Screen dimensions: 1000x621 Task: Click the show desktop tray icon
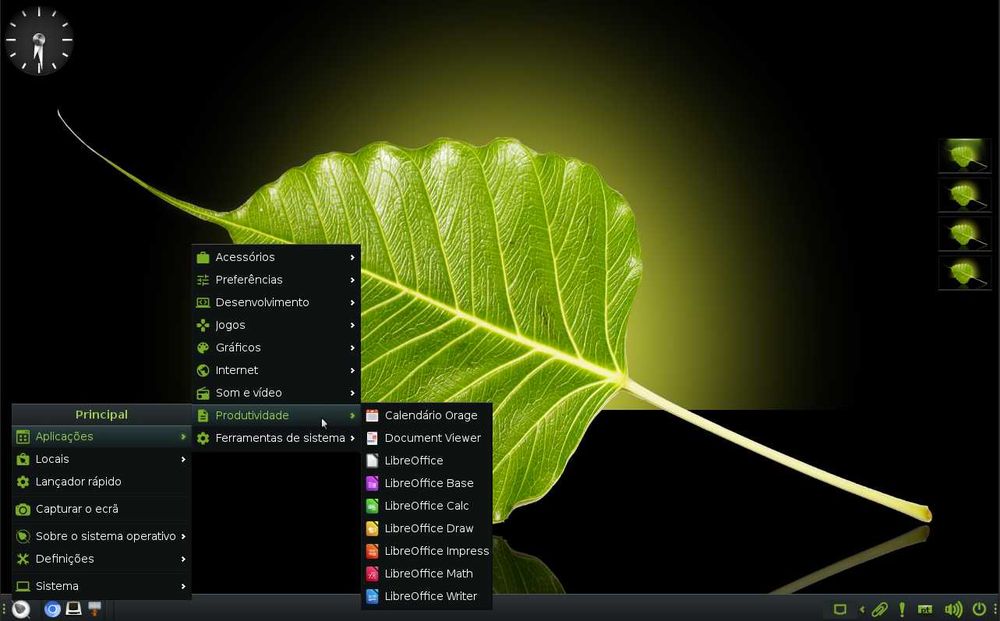[841, 610]
